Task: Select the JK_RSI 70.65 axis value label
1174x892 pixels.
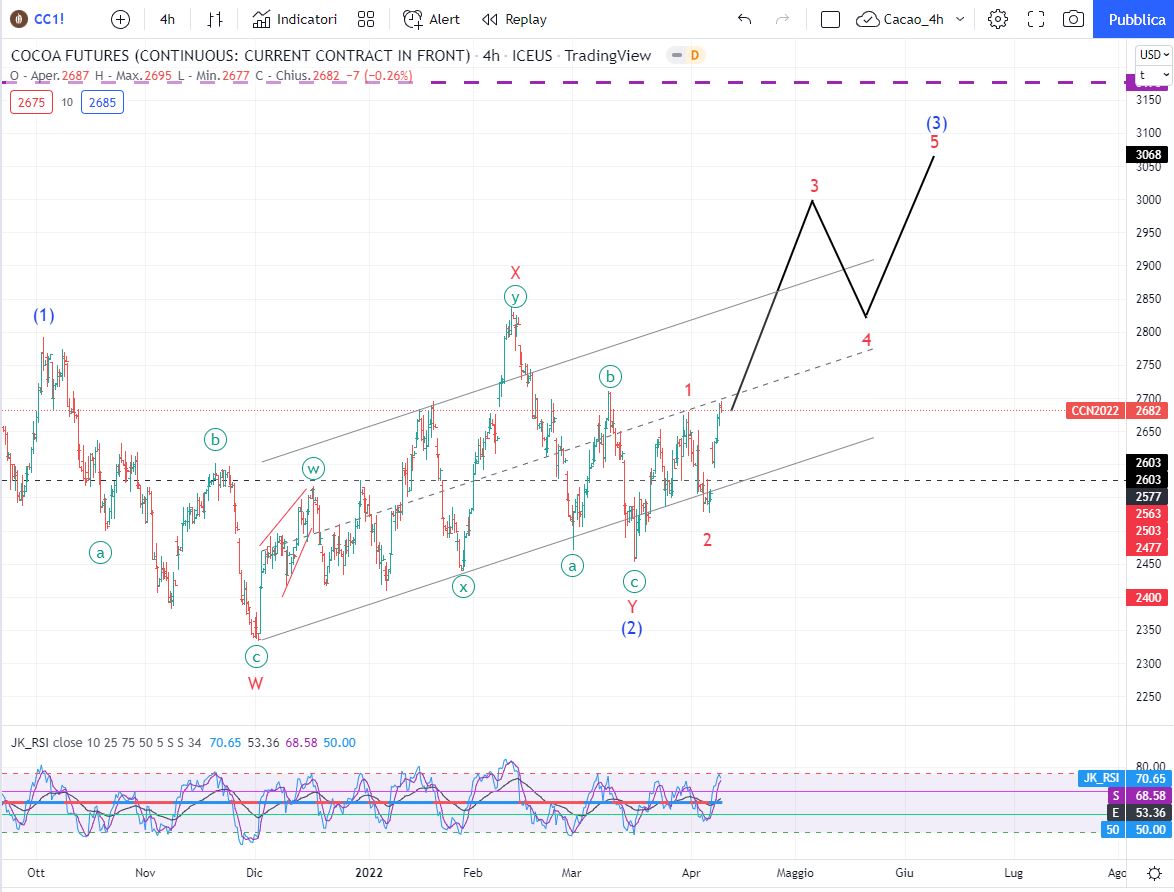Action: tap(1123, 778)
